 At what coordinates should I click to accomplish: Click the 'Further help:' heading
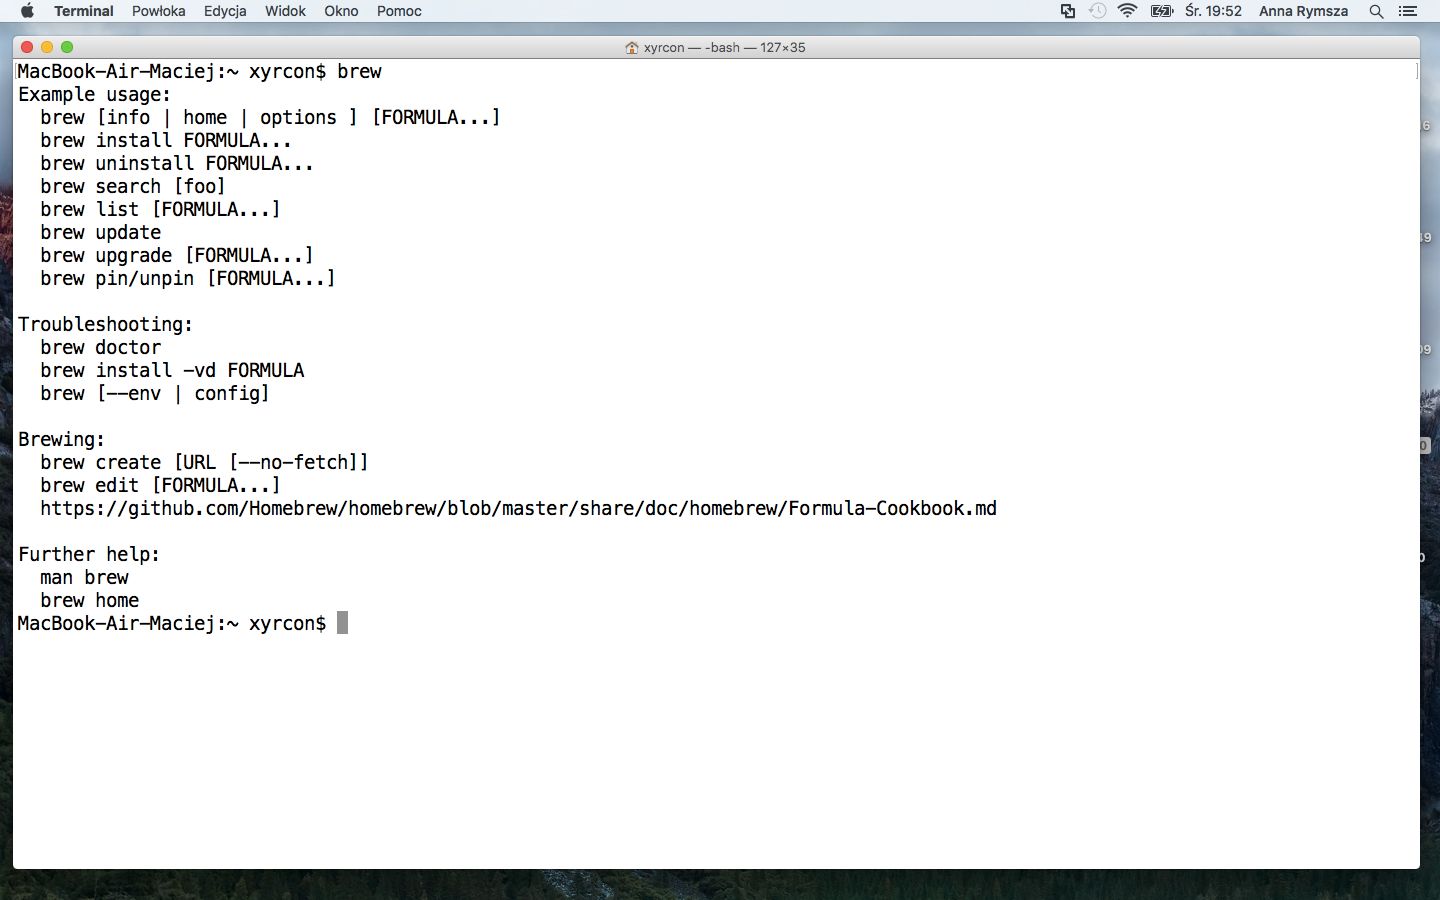click(89, 554)
